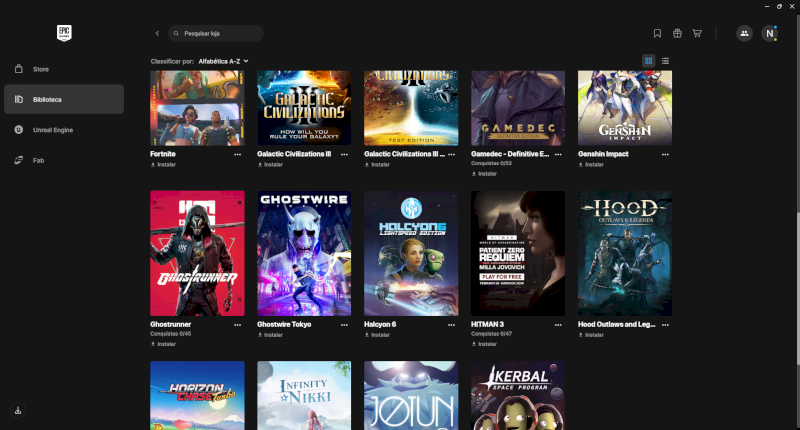
Task: Click the HITMAN 3 title text
Action: pyautogui.click(x=487, y=324)
